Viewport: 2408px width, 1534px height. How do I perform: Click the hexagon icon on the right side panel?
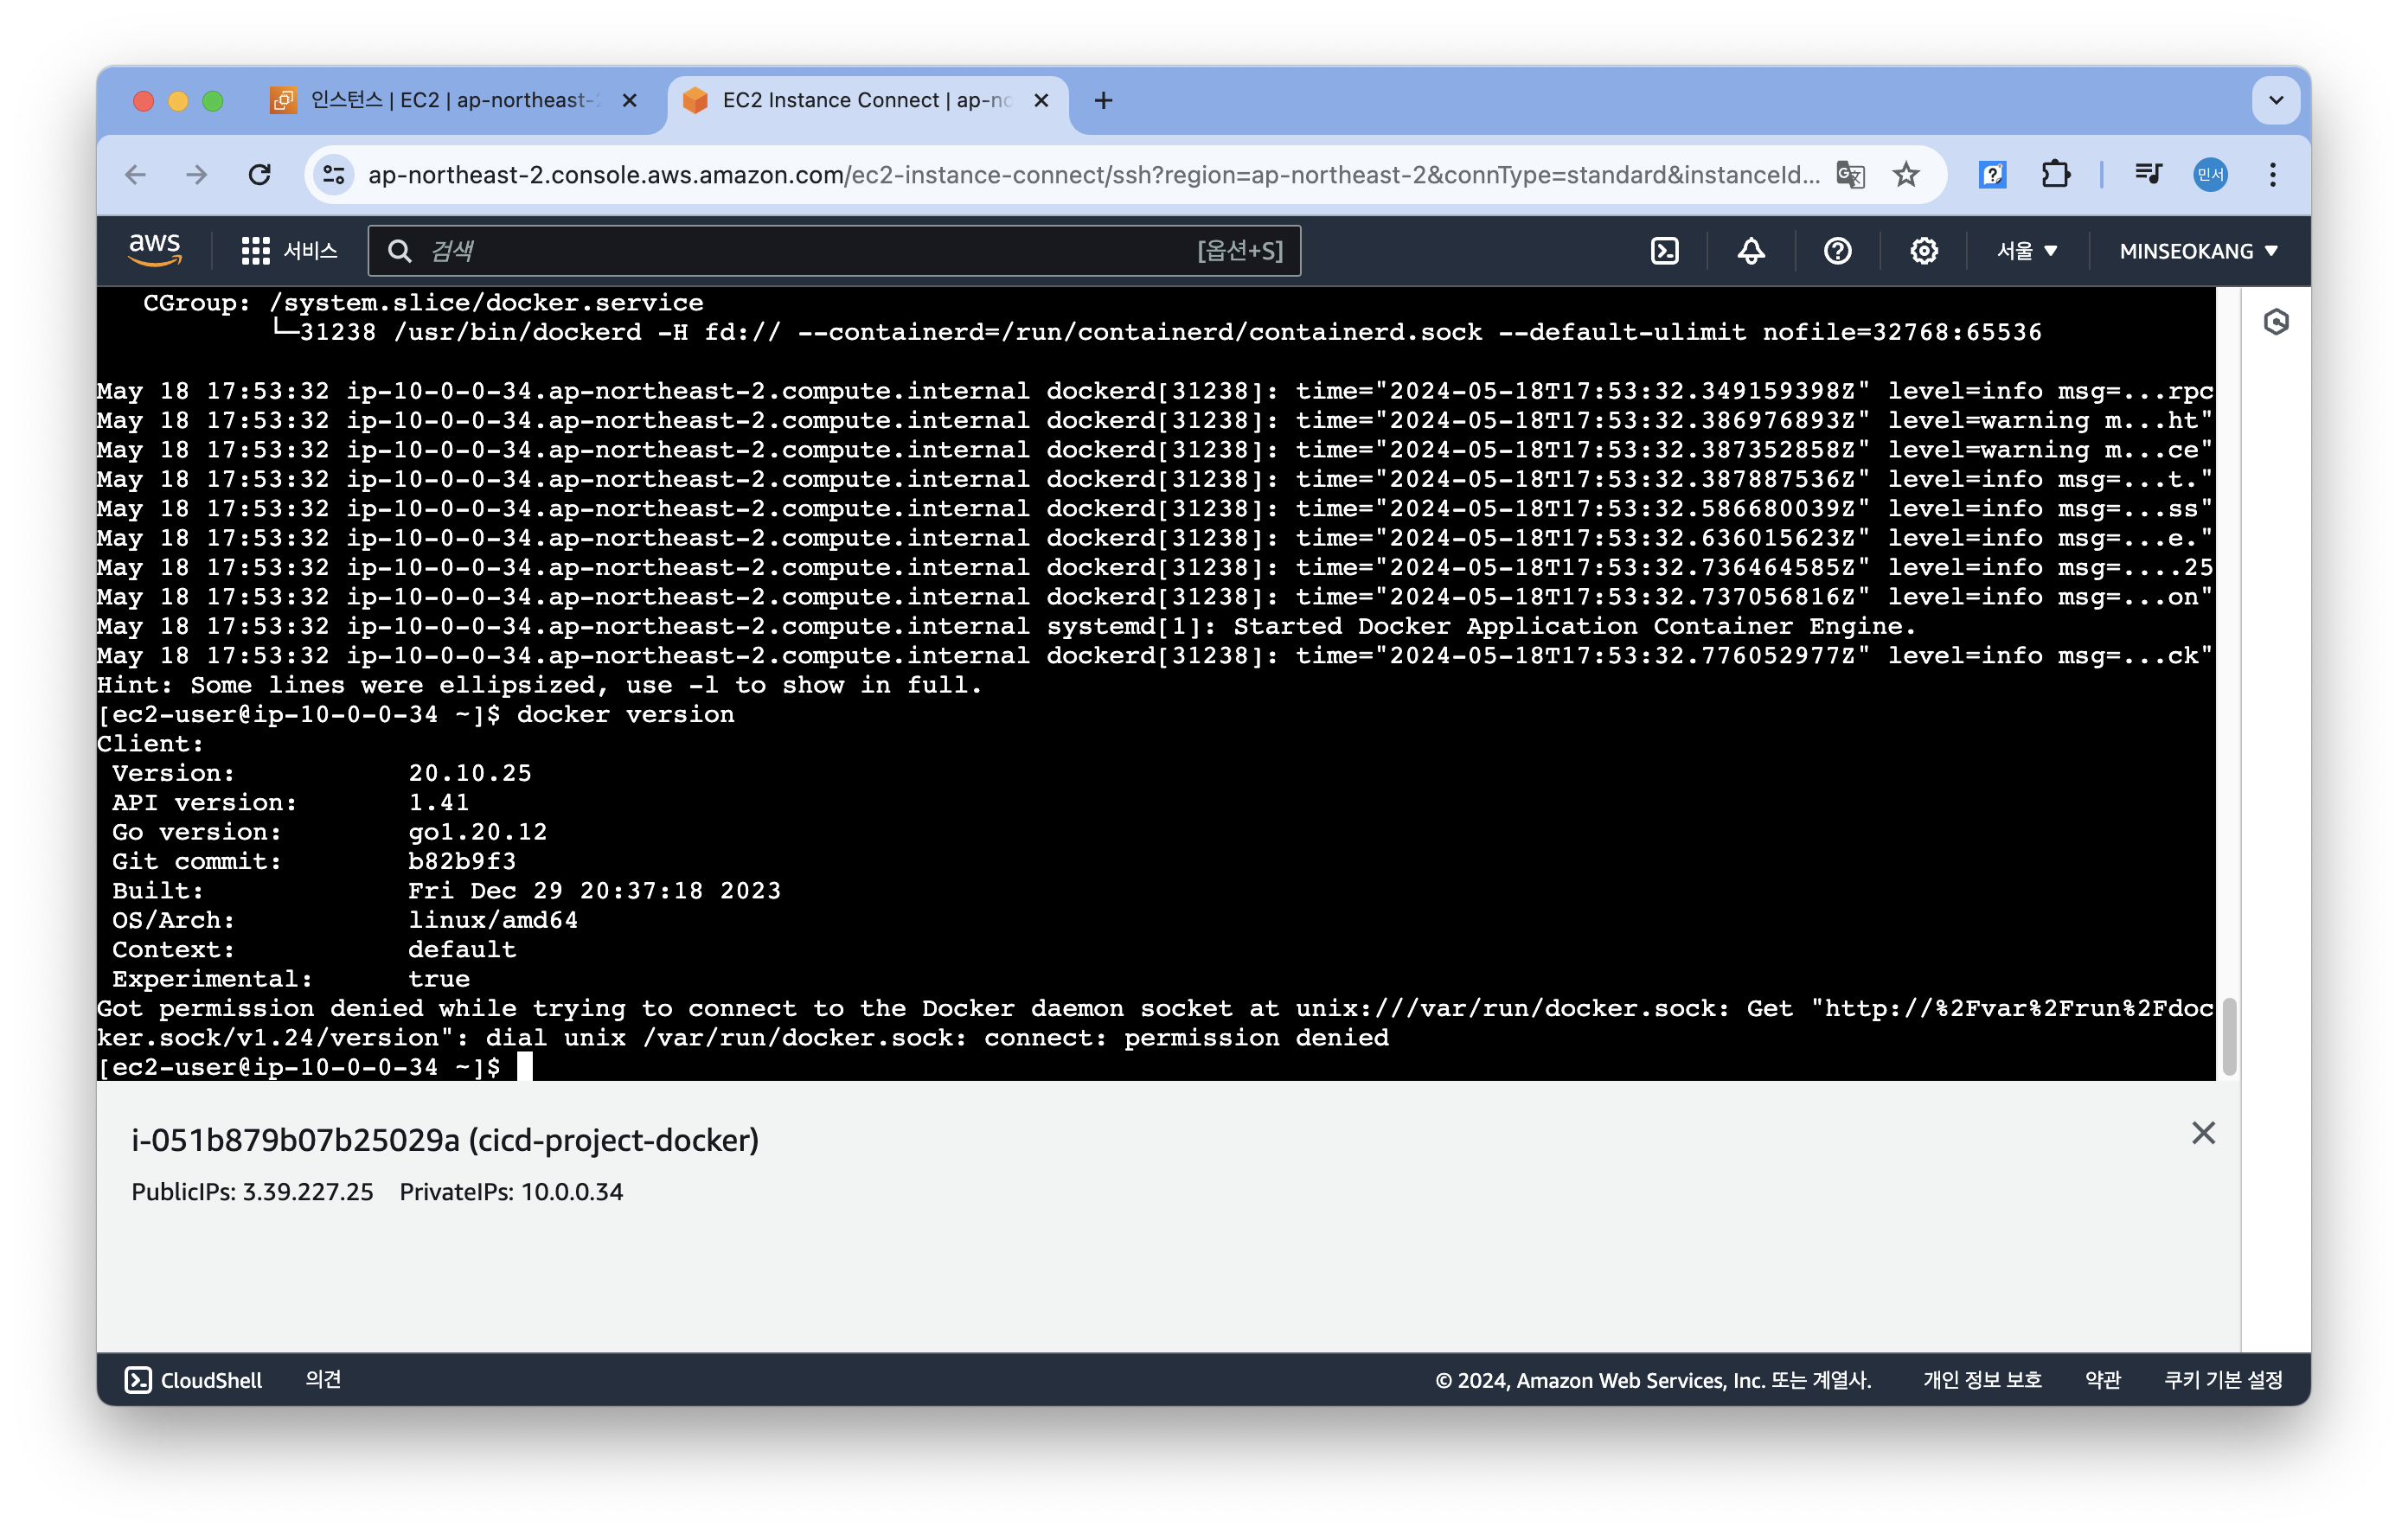2276,322
